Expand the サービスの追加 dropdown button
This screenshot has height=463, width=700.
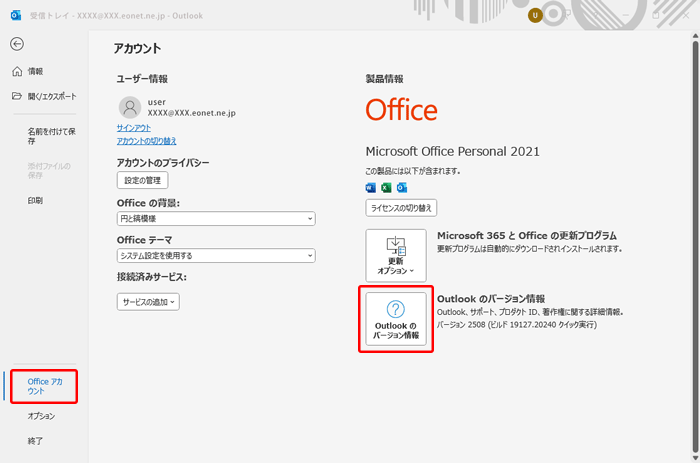[148, 301]
